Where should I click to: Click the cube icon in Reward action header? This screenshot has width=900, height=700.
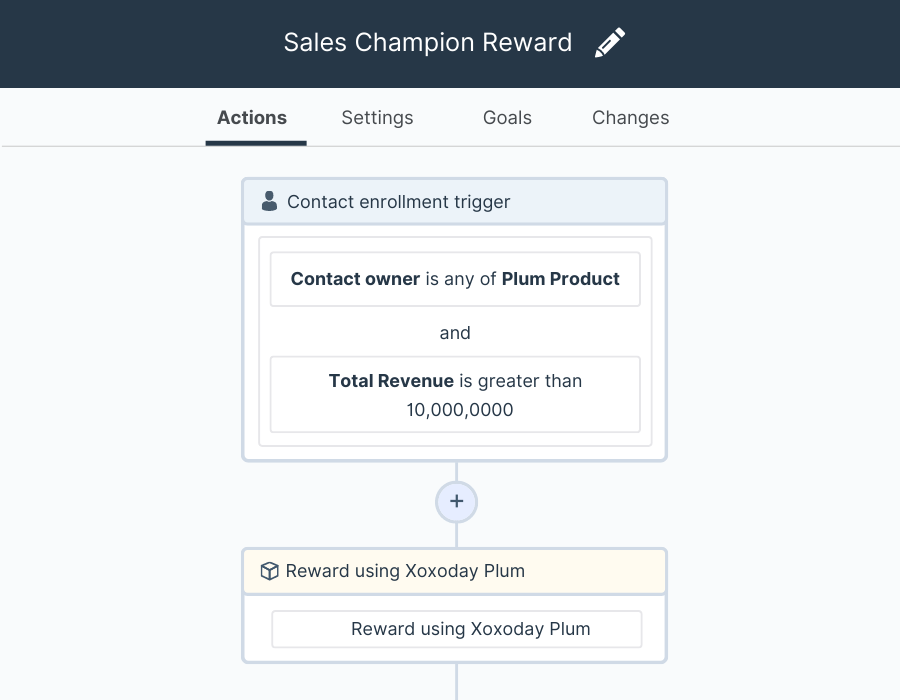pos(269,571)
